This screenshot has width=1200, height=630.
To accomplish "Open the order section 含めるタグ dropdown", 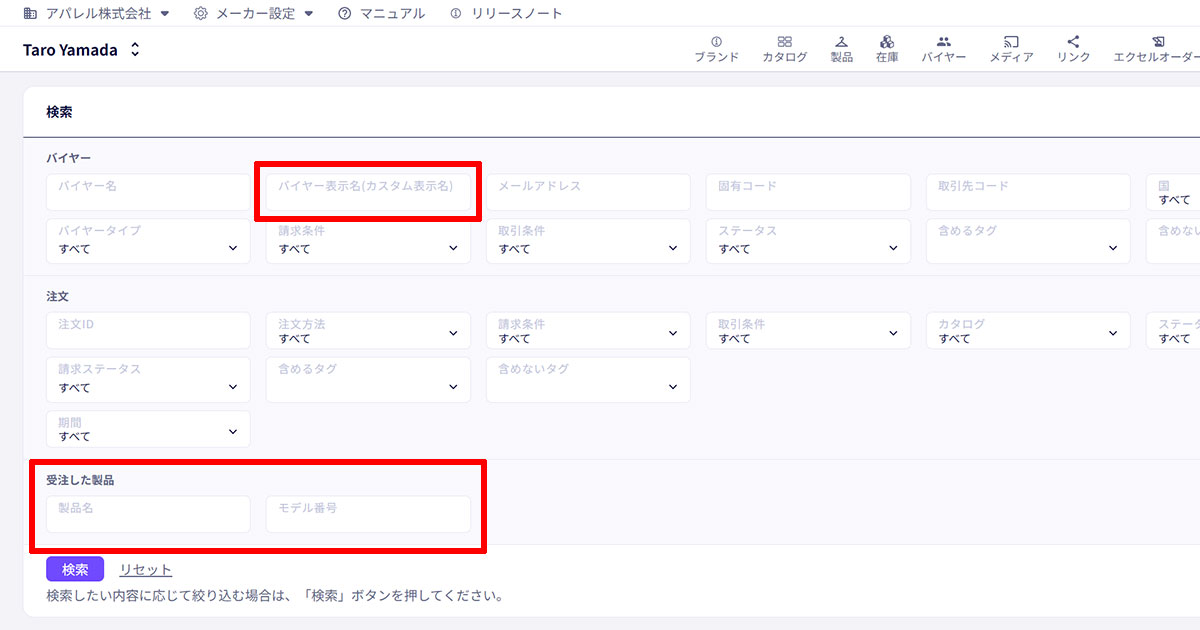I will pos(368,380).
